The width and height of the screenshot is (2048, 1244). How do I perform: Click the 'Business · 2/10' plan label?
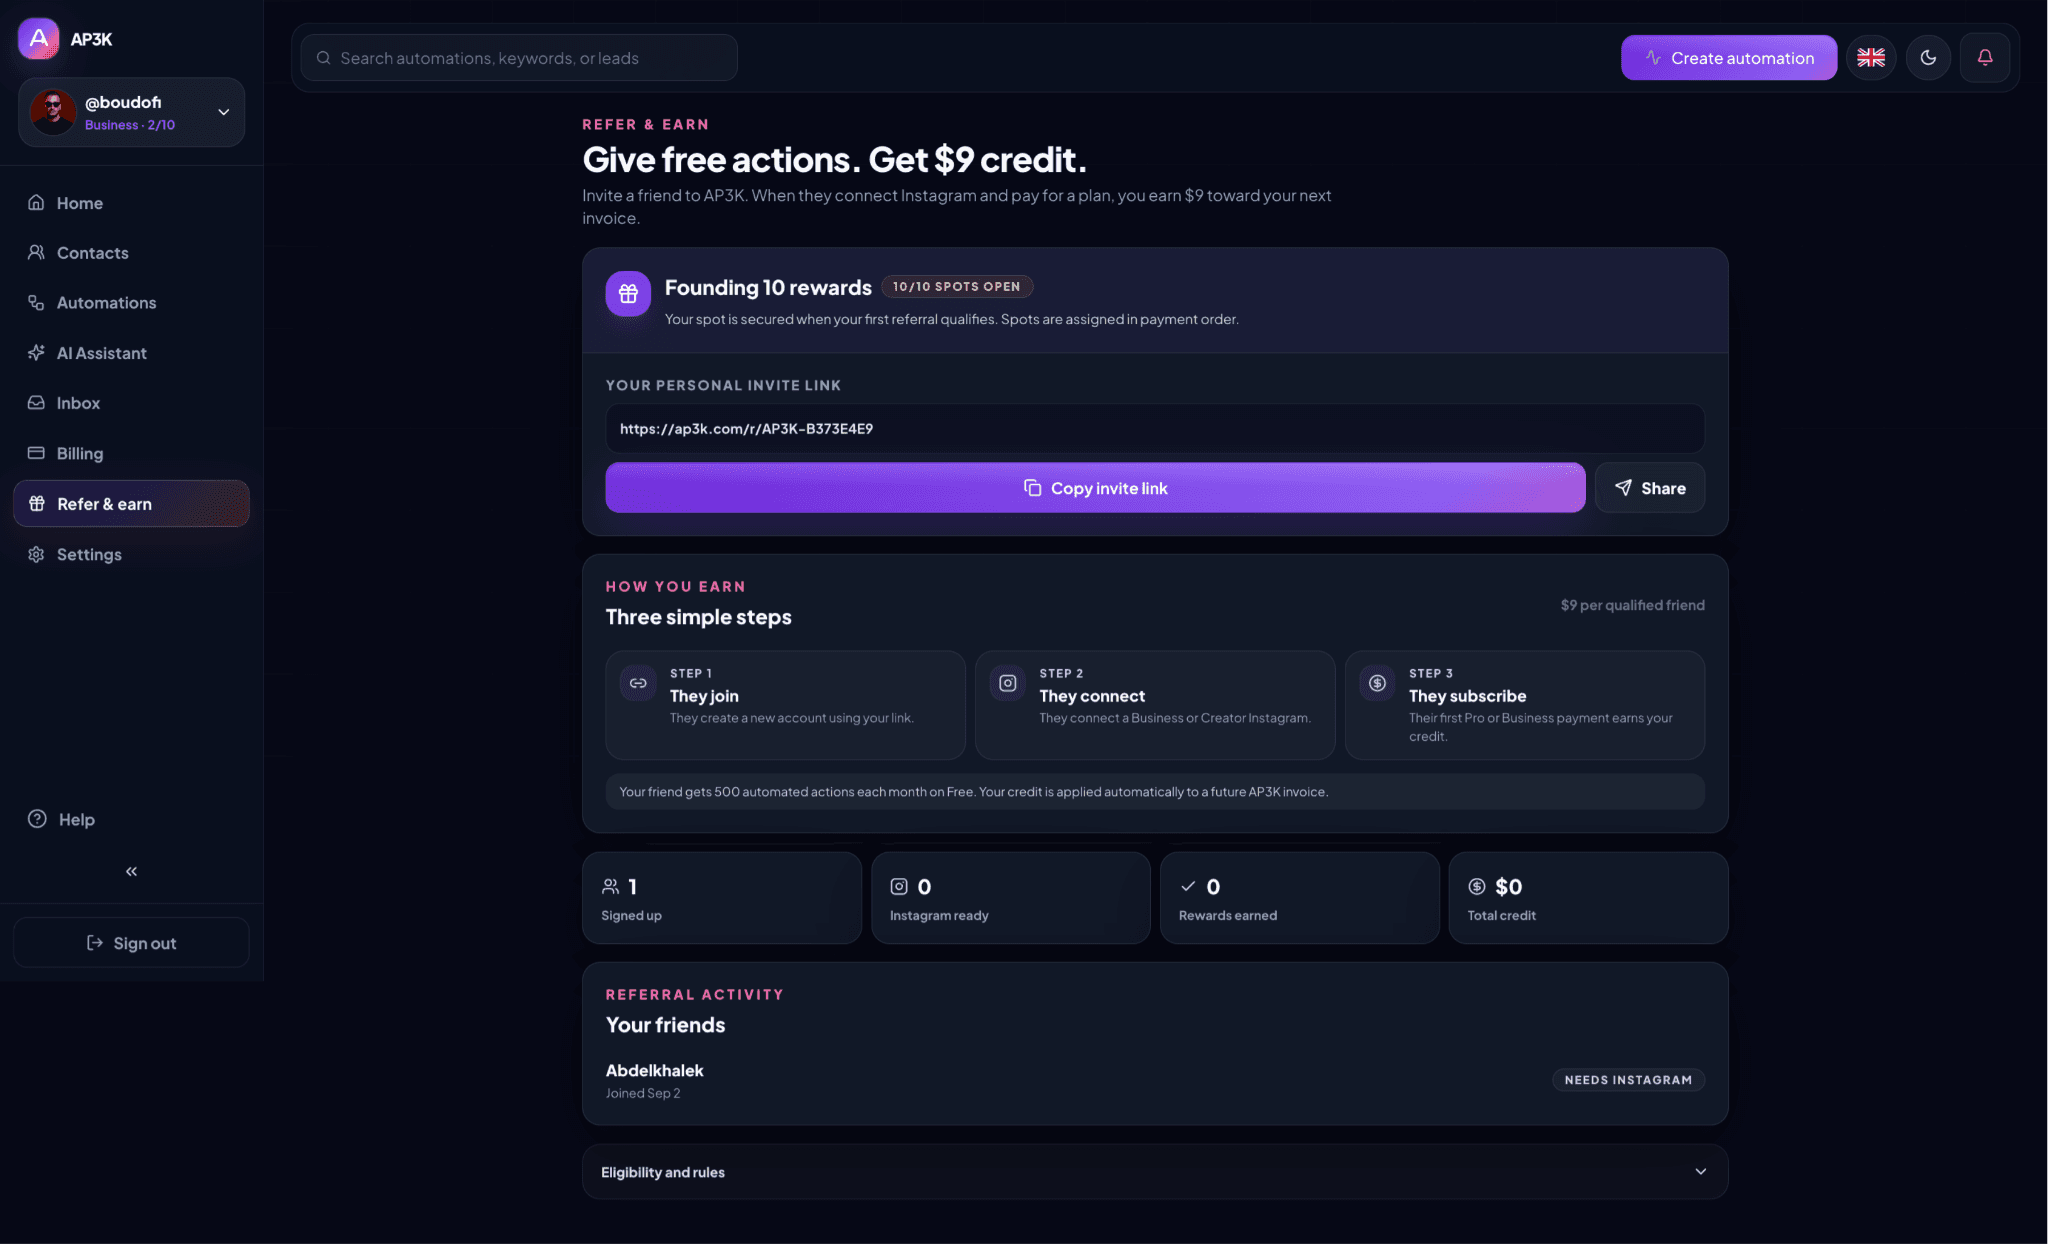pyautogui.click(x=130, y=125)
